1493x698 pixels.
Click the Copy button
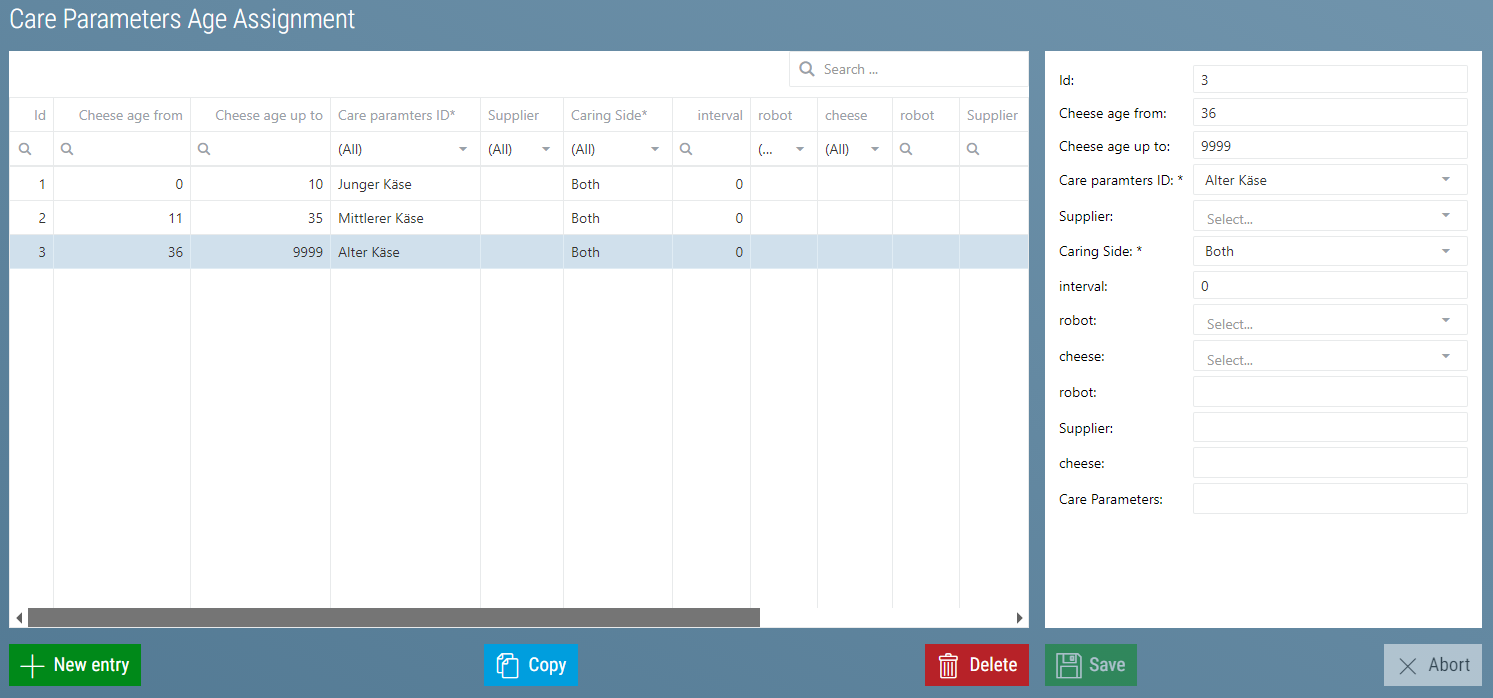(530, 664)
